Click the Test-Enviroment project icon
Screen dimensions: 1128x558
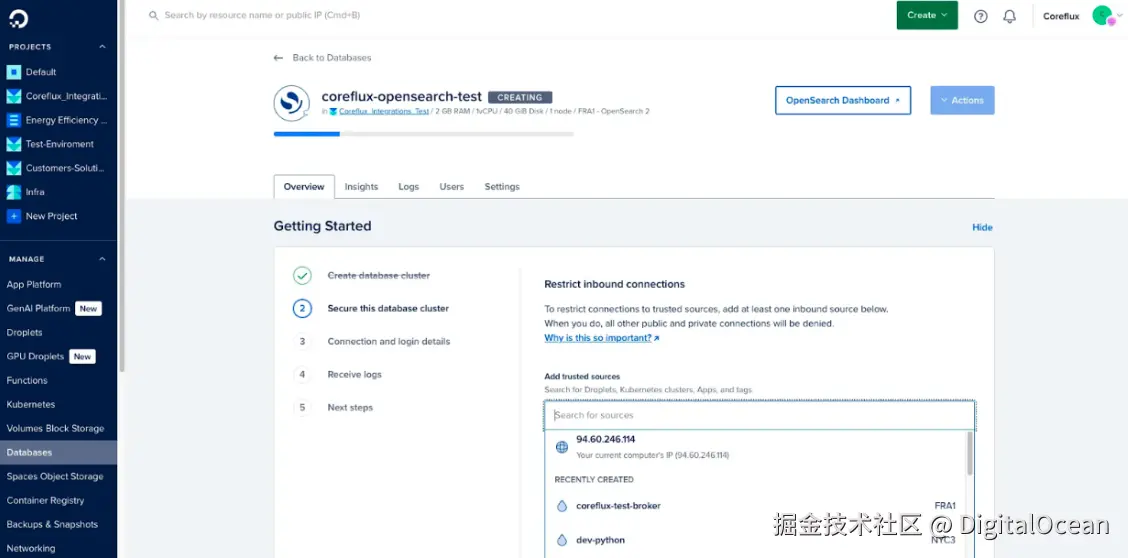click(14, 144)
